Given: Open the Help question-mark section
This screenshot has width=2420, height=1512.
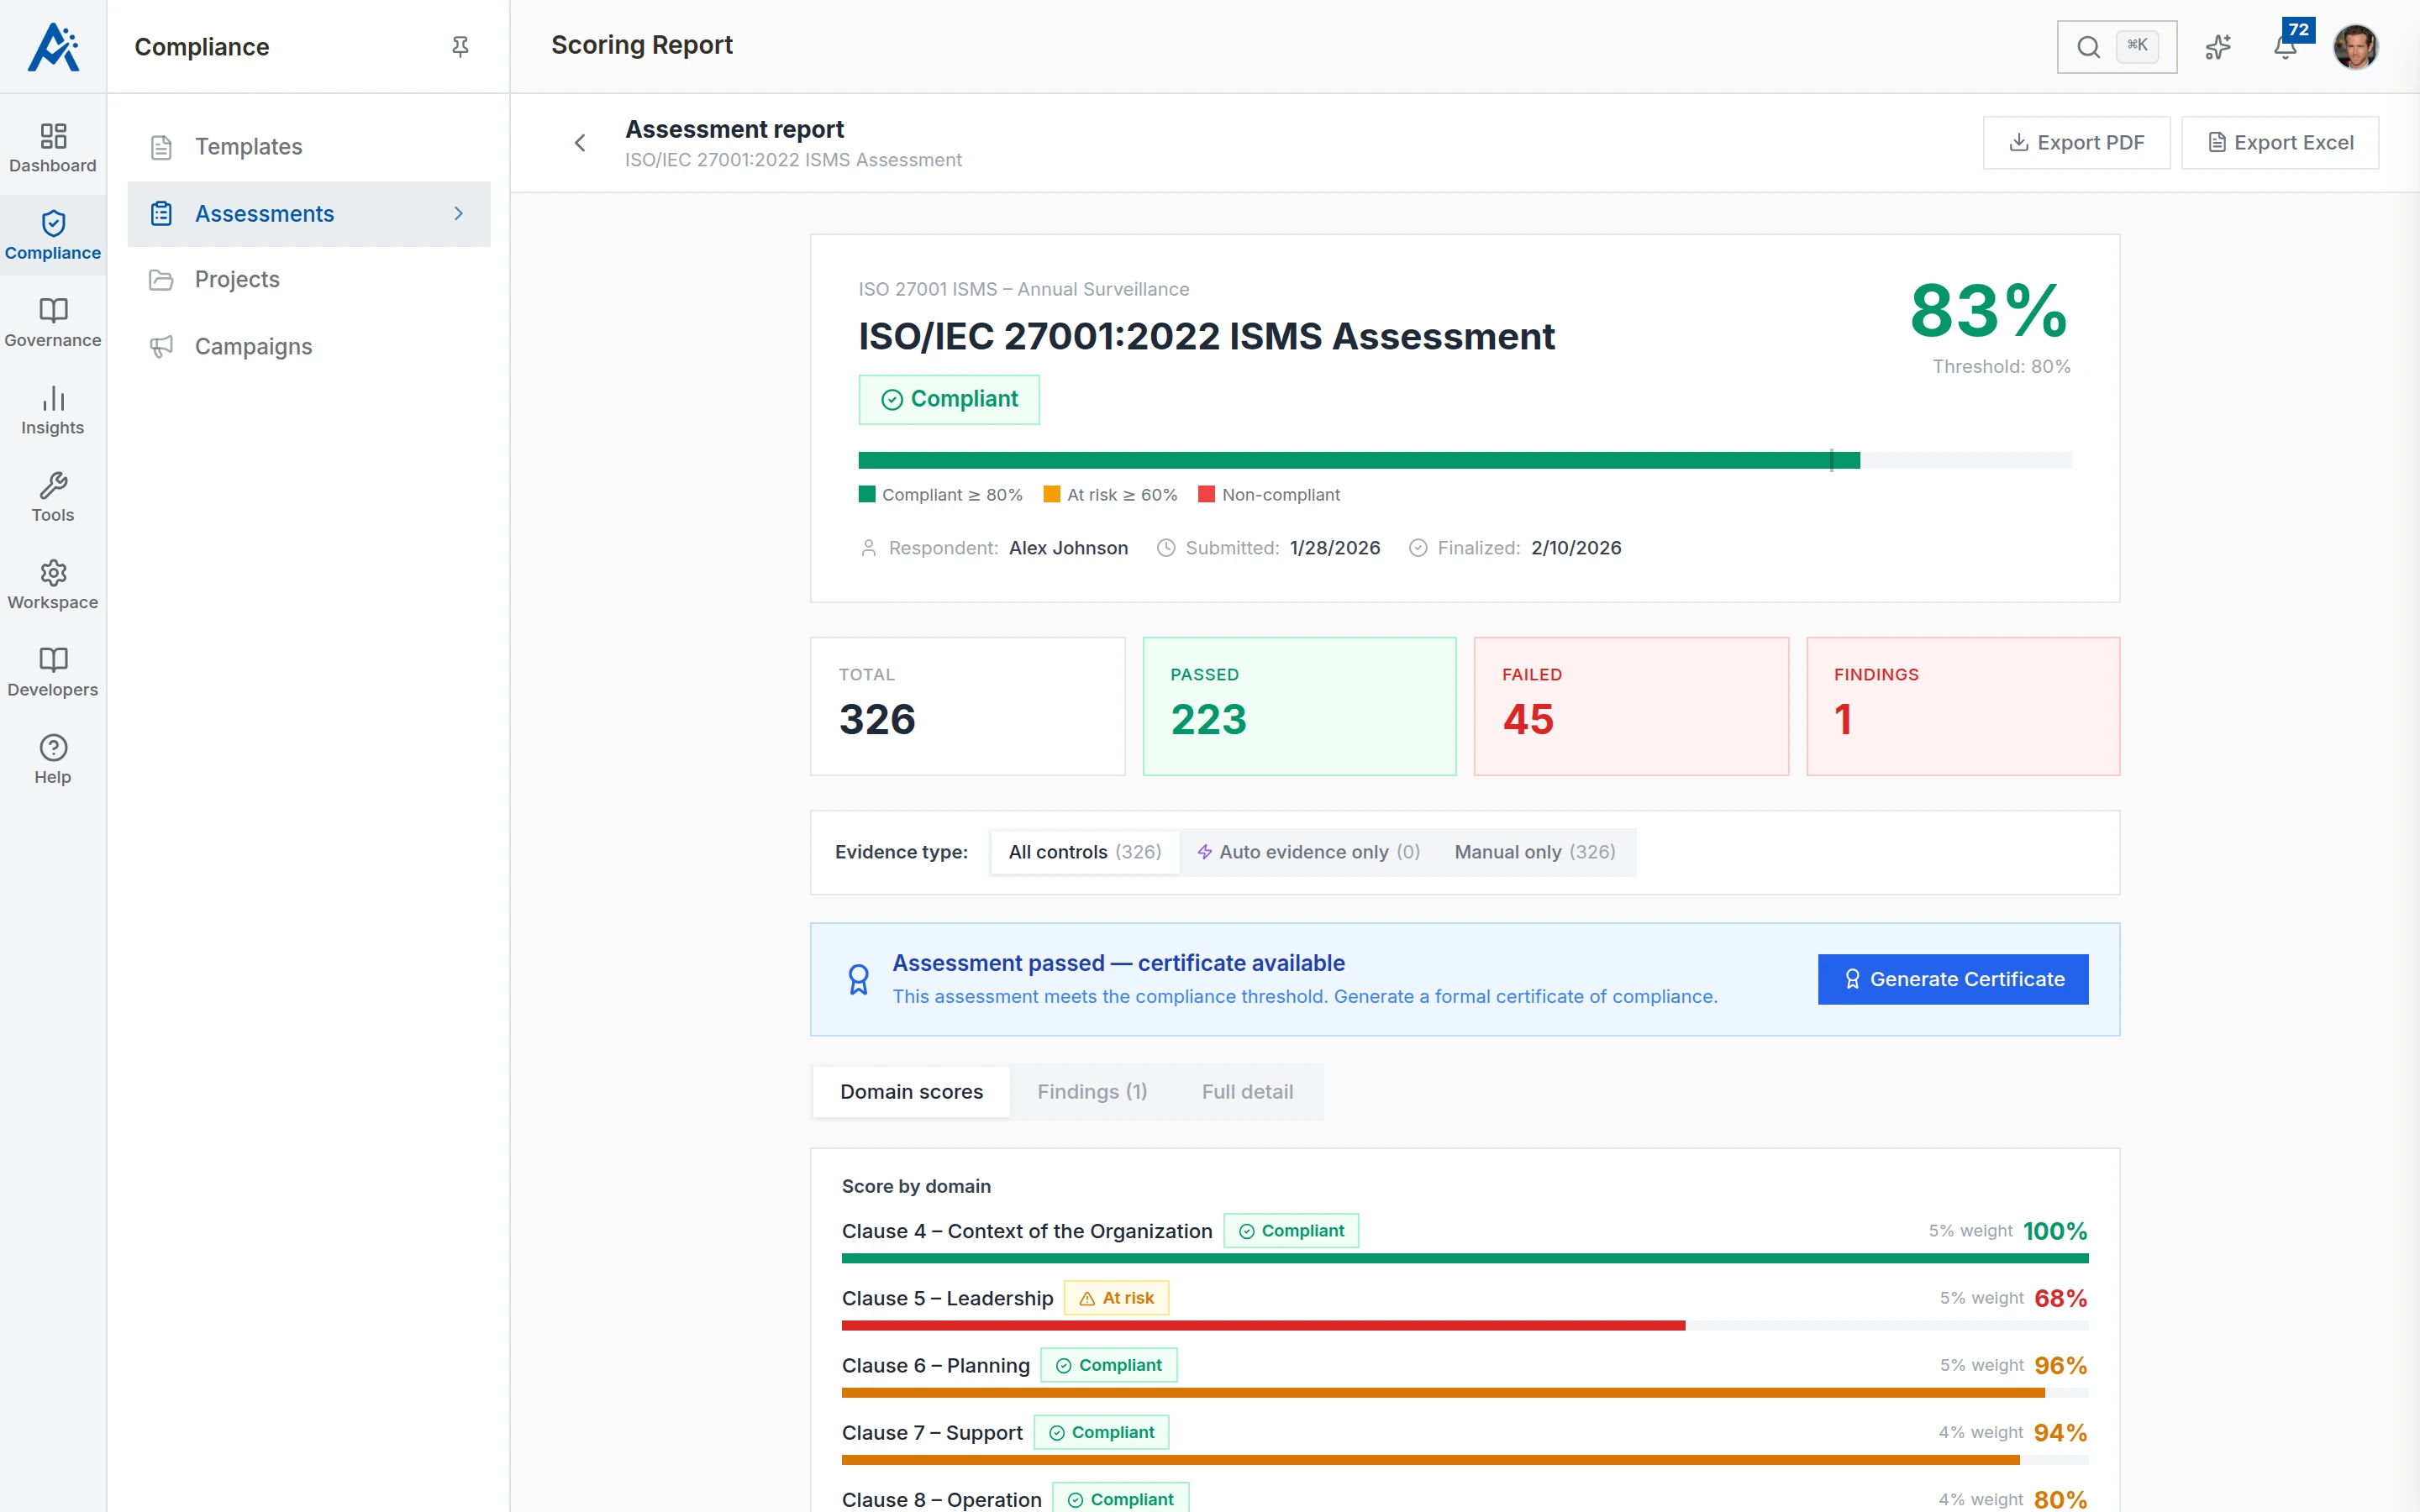Looking at the screenshot, I should tap(53, 760).
